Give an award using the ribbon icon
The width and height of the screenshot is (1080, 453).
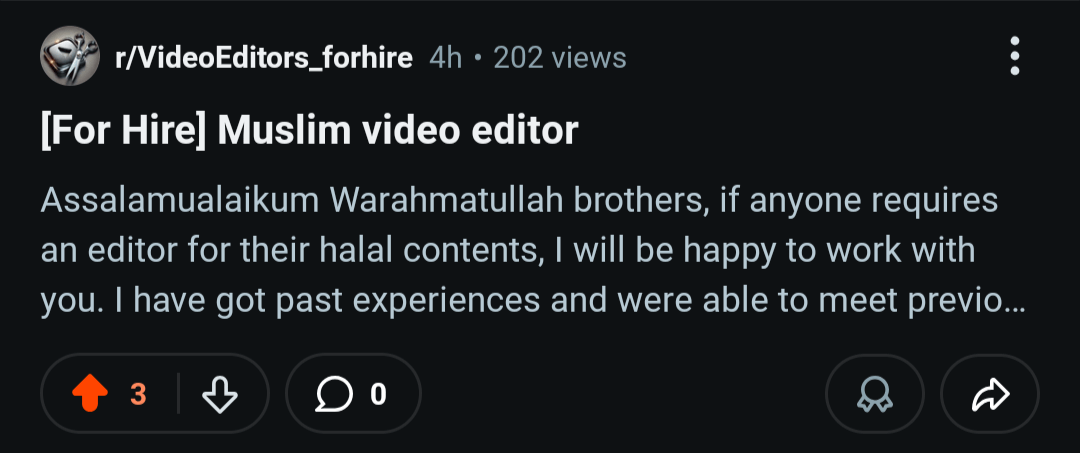pyautogui.click(x=875, y=394)
